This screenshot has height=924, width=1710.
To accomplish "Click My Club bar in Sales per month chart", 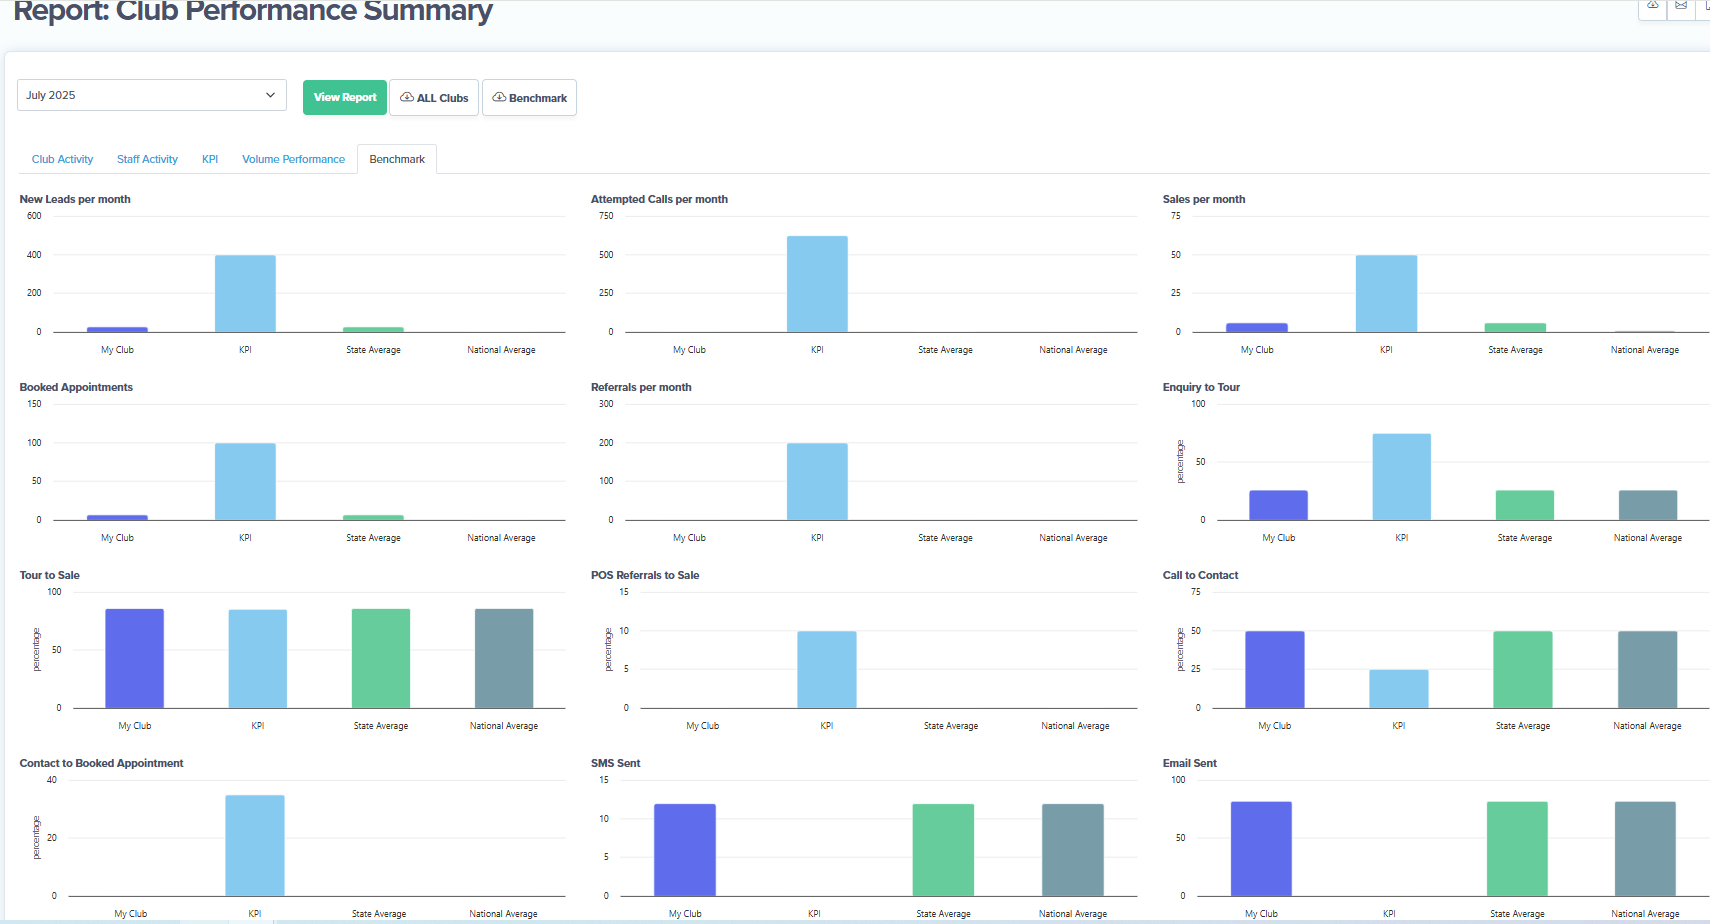I will coord(1257,328).
